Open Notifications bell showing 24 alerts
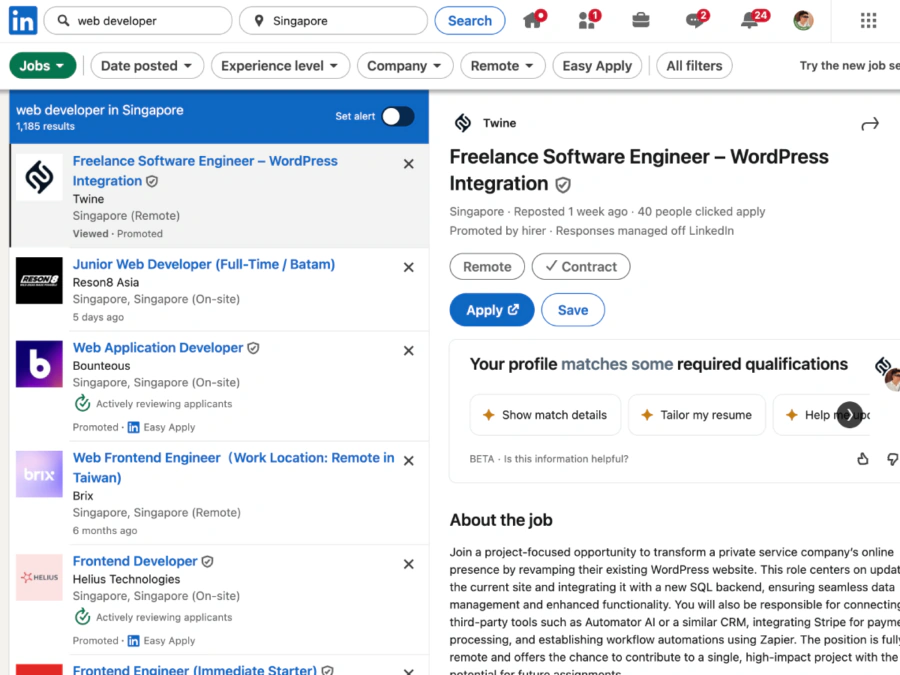Image resolution: width=900 pixels, height=675 pixels. (748, 20)
